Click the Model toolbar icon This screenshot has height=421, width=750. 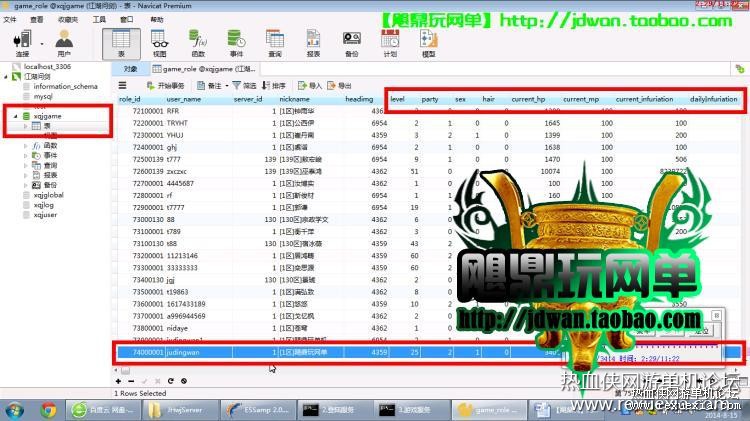[x=429, y=43]
